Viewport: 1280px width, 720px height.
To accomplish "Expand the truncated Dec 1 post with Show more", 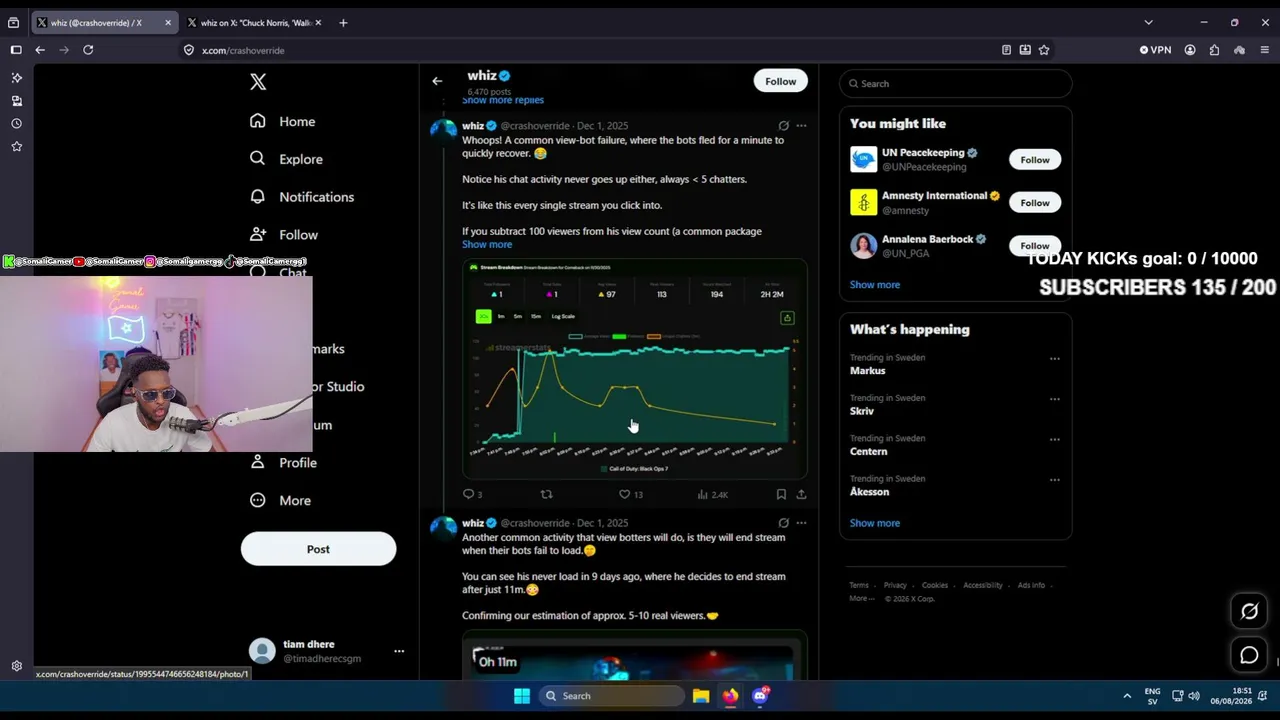I will pos(487,245).
